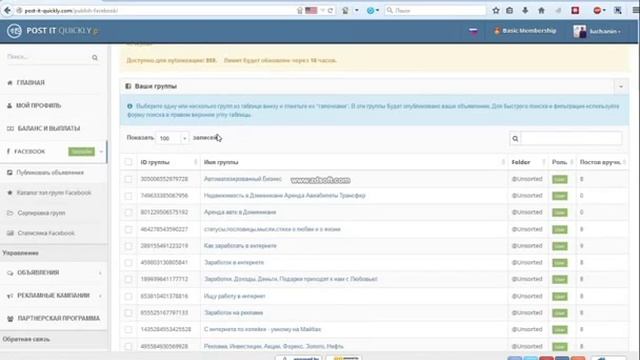The height and width of the screenshot is (360, 640).
Task: Click the sidebar search text field
Action: pos(48,57)
